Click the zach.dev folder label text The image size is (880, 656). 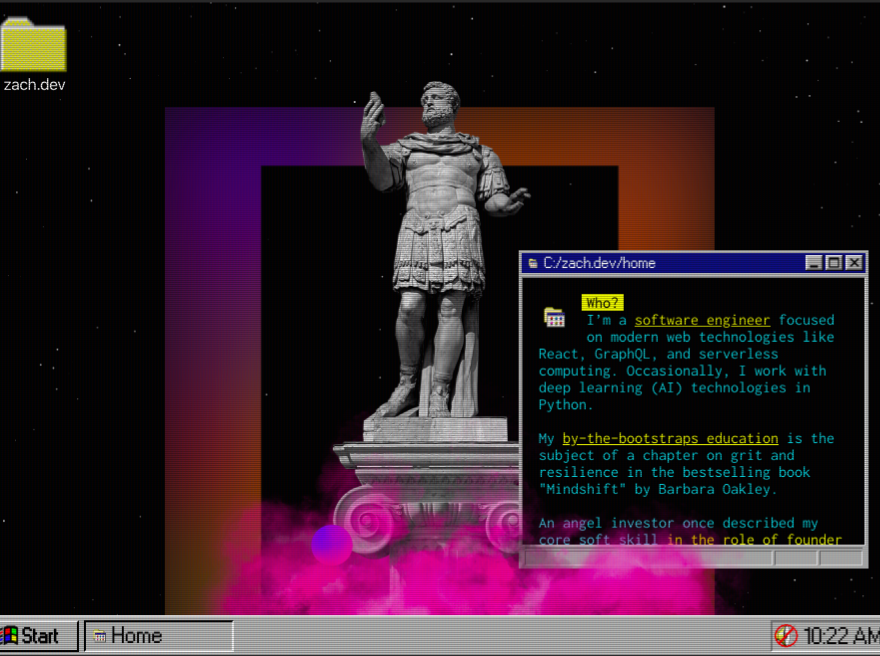pos(34,85)
